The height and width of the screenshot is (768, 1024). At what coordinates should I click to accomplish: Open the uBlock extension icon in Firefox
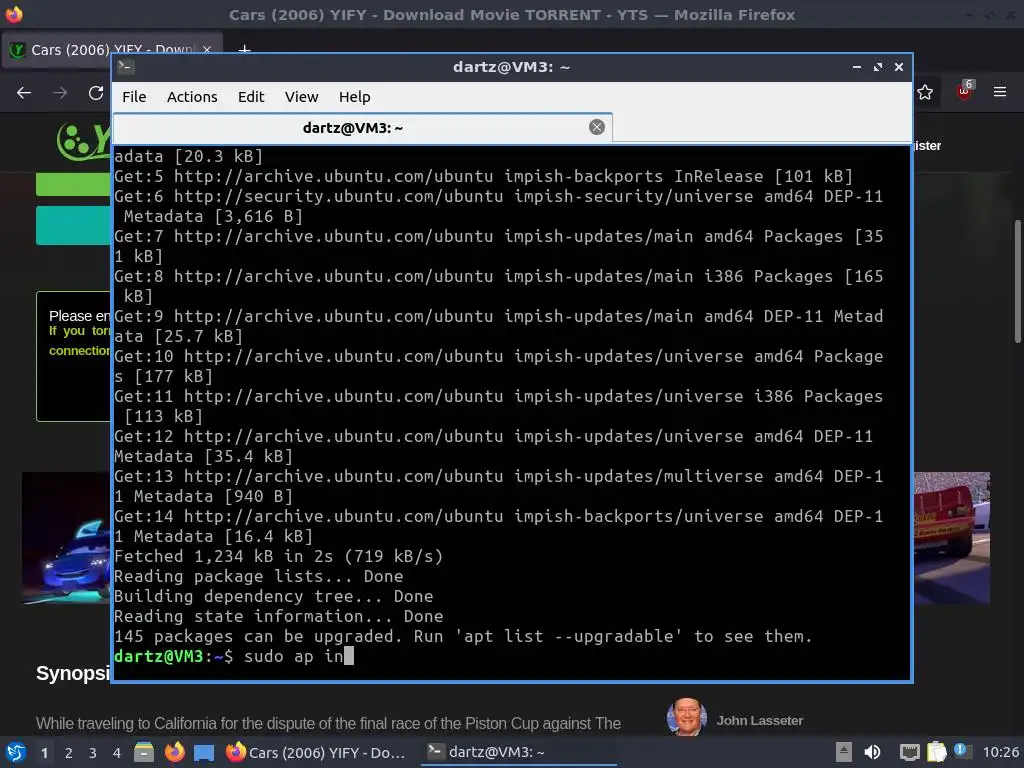[x=964, y=91]
